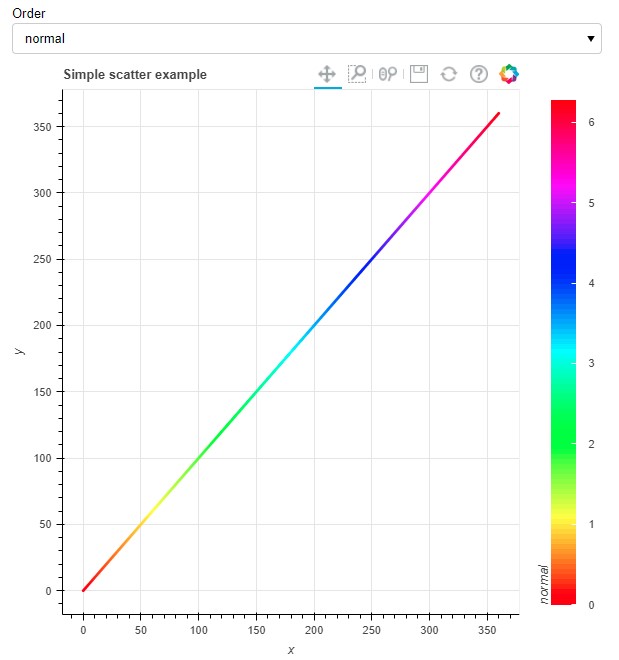Open the Order dropdown
619x660 pixels.
click(307, 39)
